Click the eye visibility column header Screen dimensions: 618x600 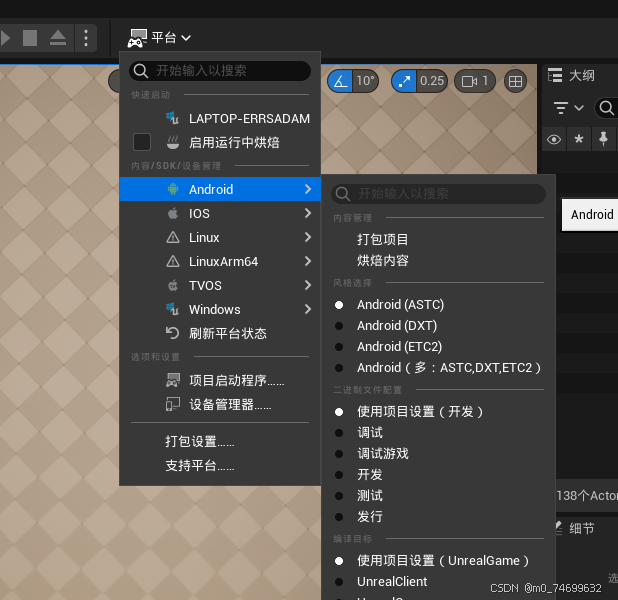tap(554, 139)
